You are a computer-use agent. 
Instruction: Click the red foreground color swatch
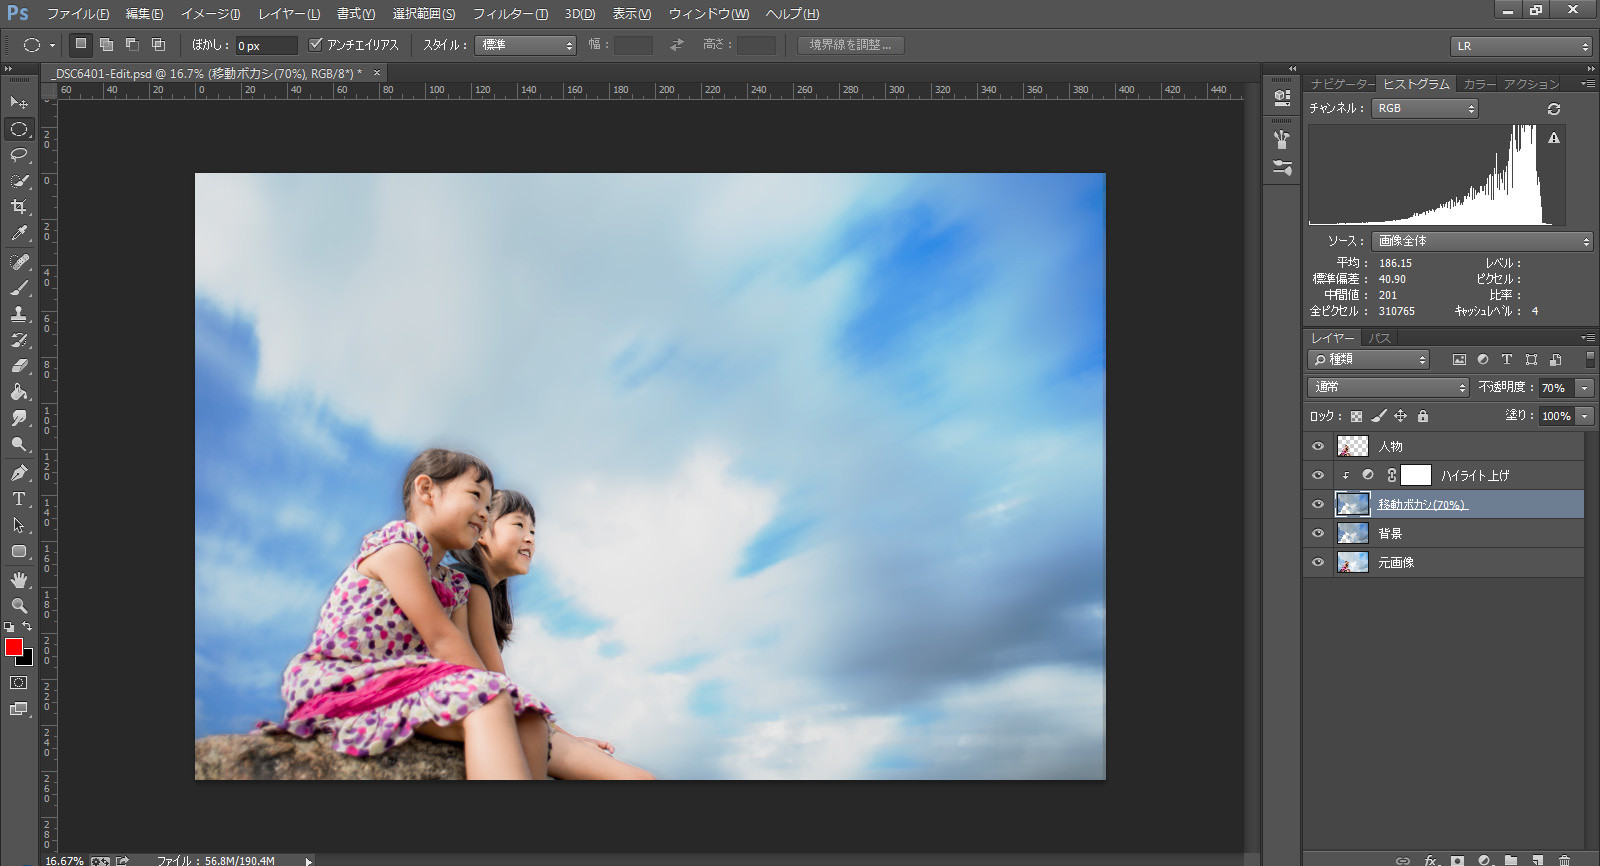13,647
